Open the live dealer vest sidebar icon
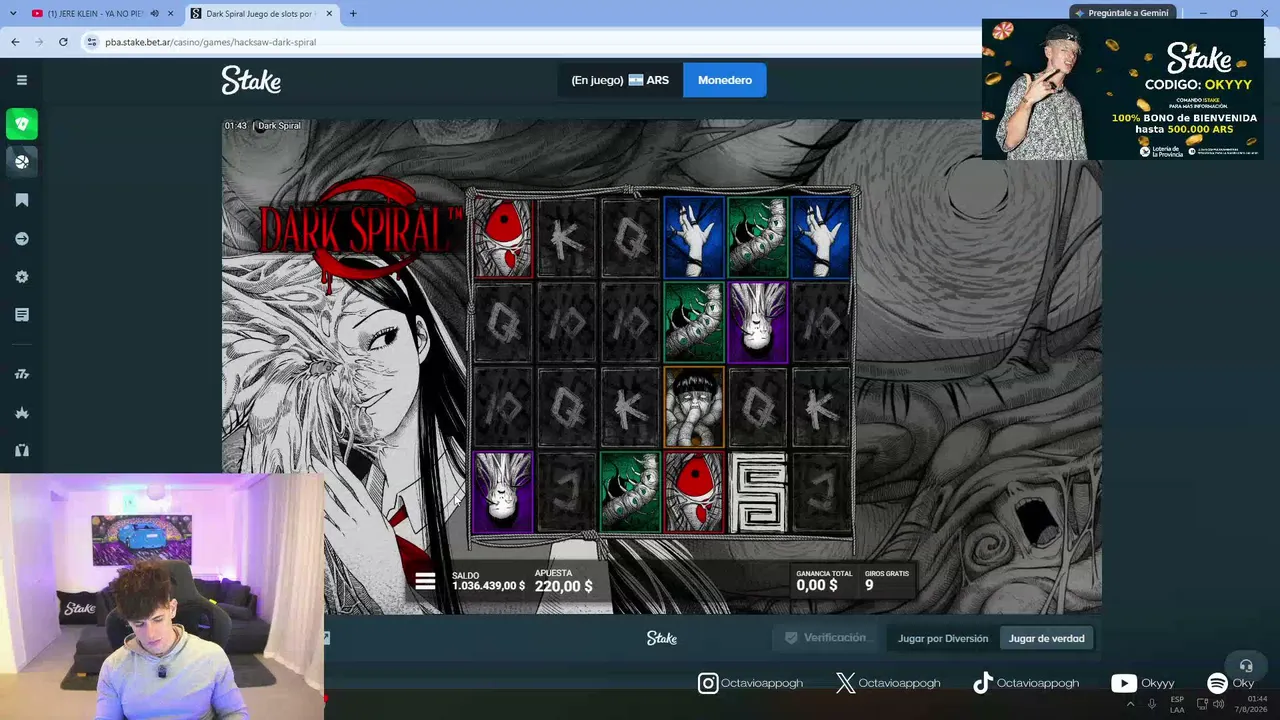 (22, 450)
